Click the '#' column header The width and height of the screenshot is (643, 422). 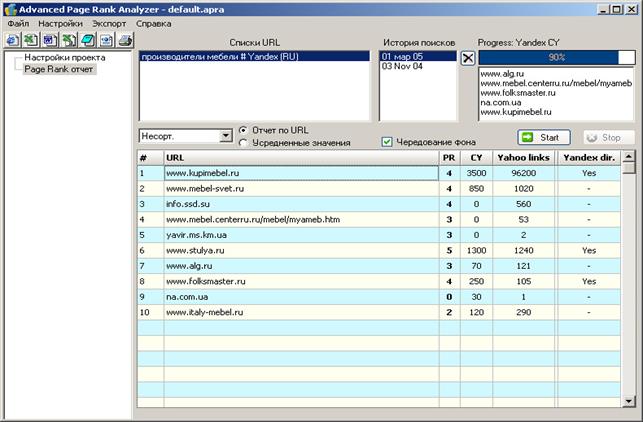(x=150, y=158)
